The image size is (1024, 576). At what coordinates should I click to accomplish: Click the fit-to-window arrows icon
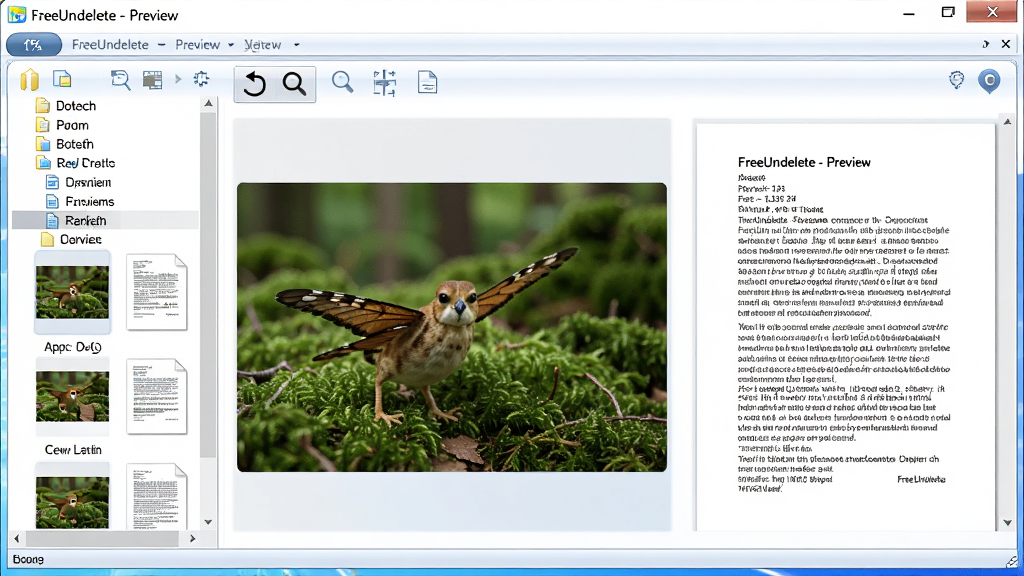[x=385, y=83]
